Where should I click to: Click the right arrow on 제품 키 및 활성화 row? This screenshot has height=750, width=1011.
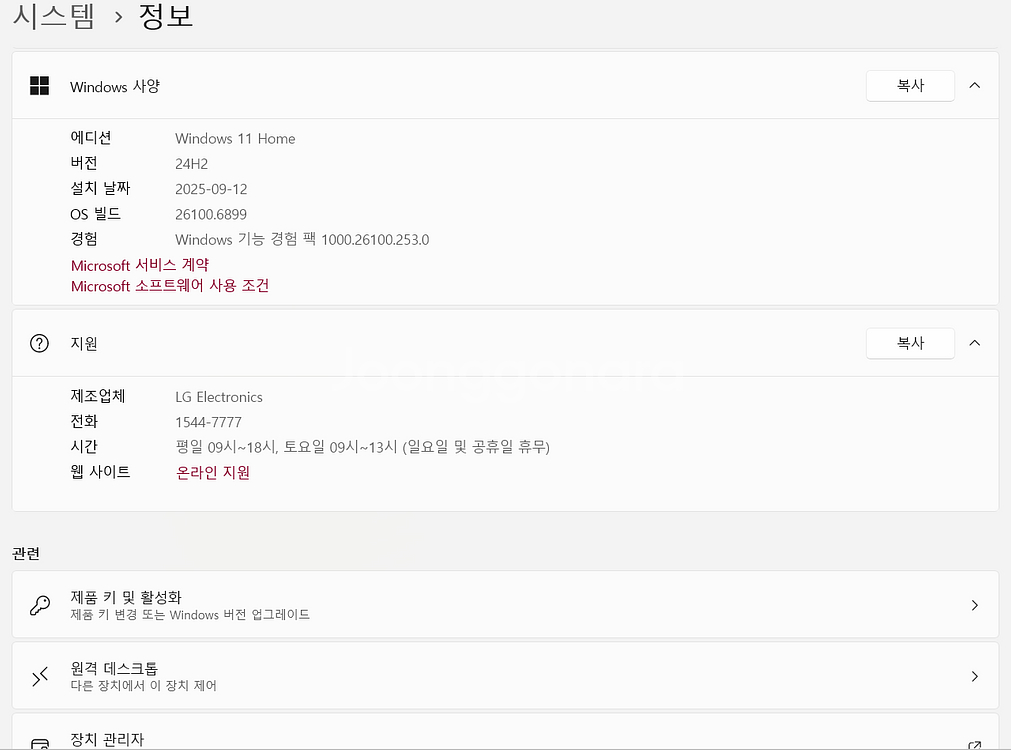974,605
